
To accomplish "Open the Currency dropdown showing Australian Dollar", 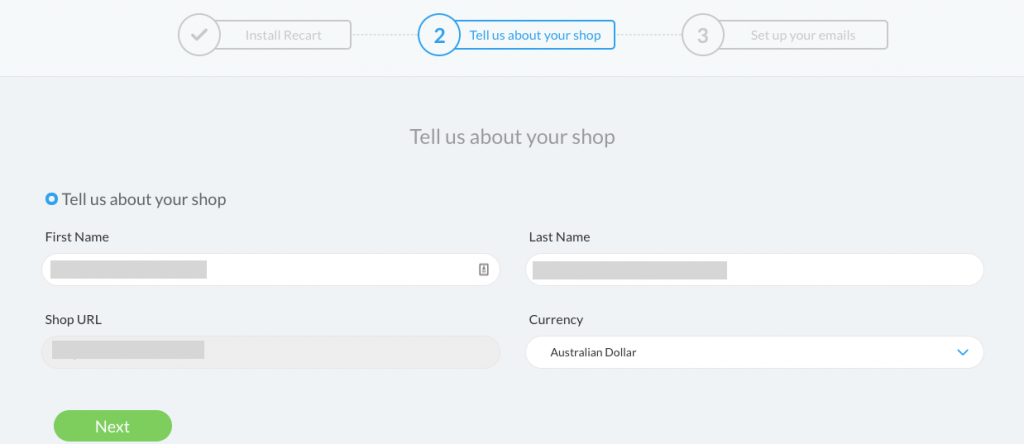I will pyautogui.click(x=754, y=353).
